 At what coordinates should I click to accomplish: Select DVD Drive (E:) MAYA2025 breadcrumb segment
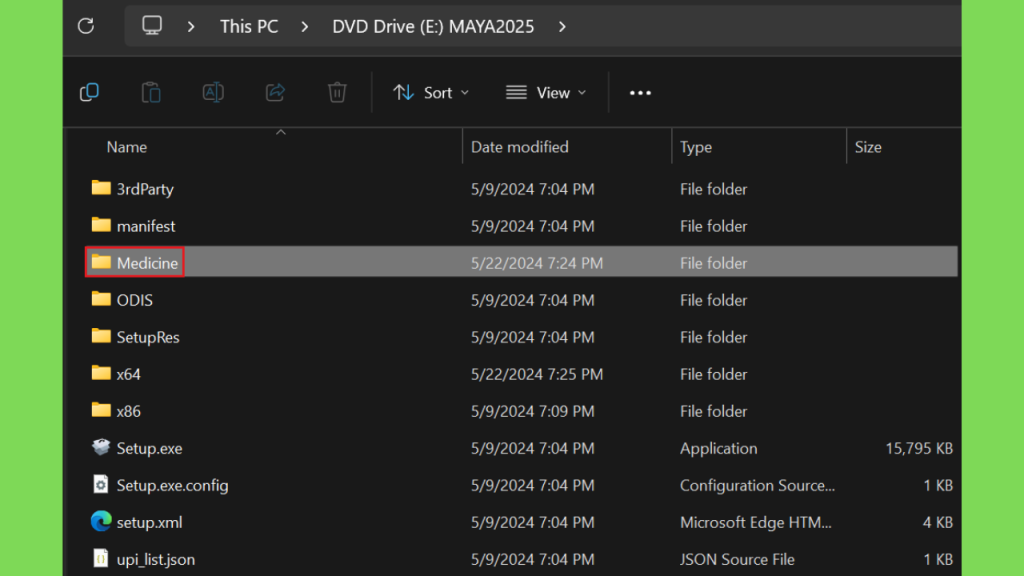(x=433, y=27)
